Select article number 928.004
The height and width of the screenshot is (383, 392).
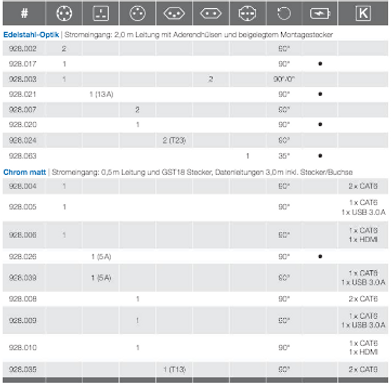click(23, 186)
